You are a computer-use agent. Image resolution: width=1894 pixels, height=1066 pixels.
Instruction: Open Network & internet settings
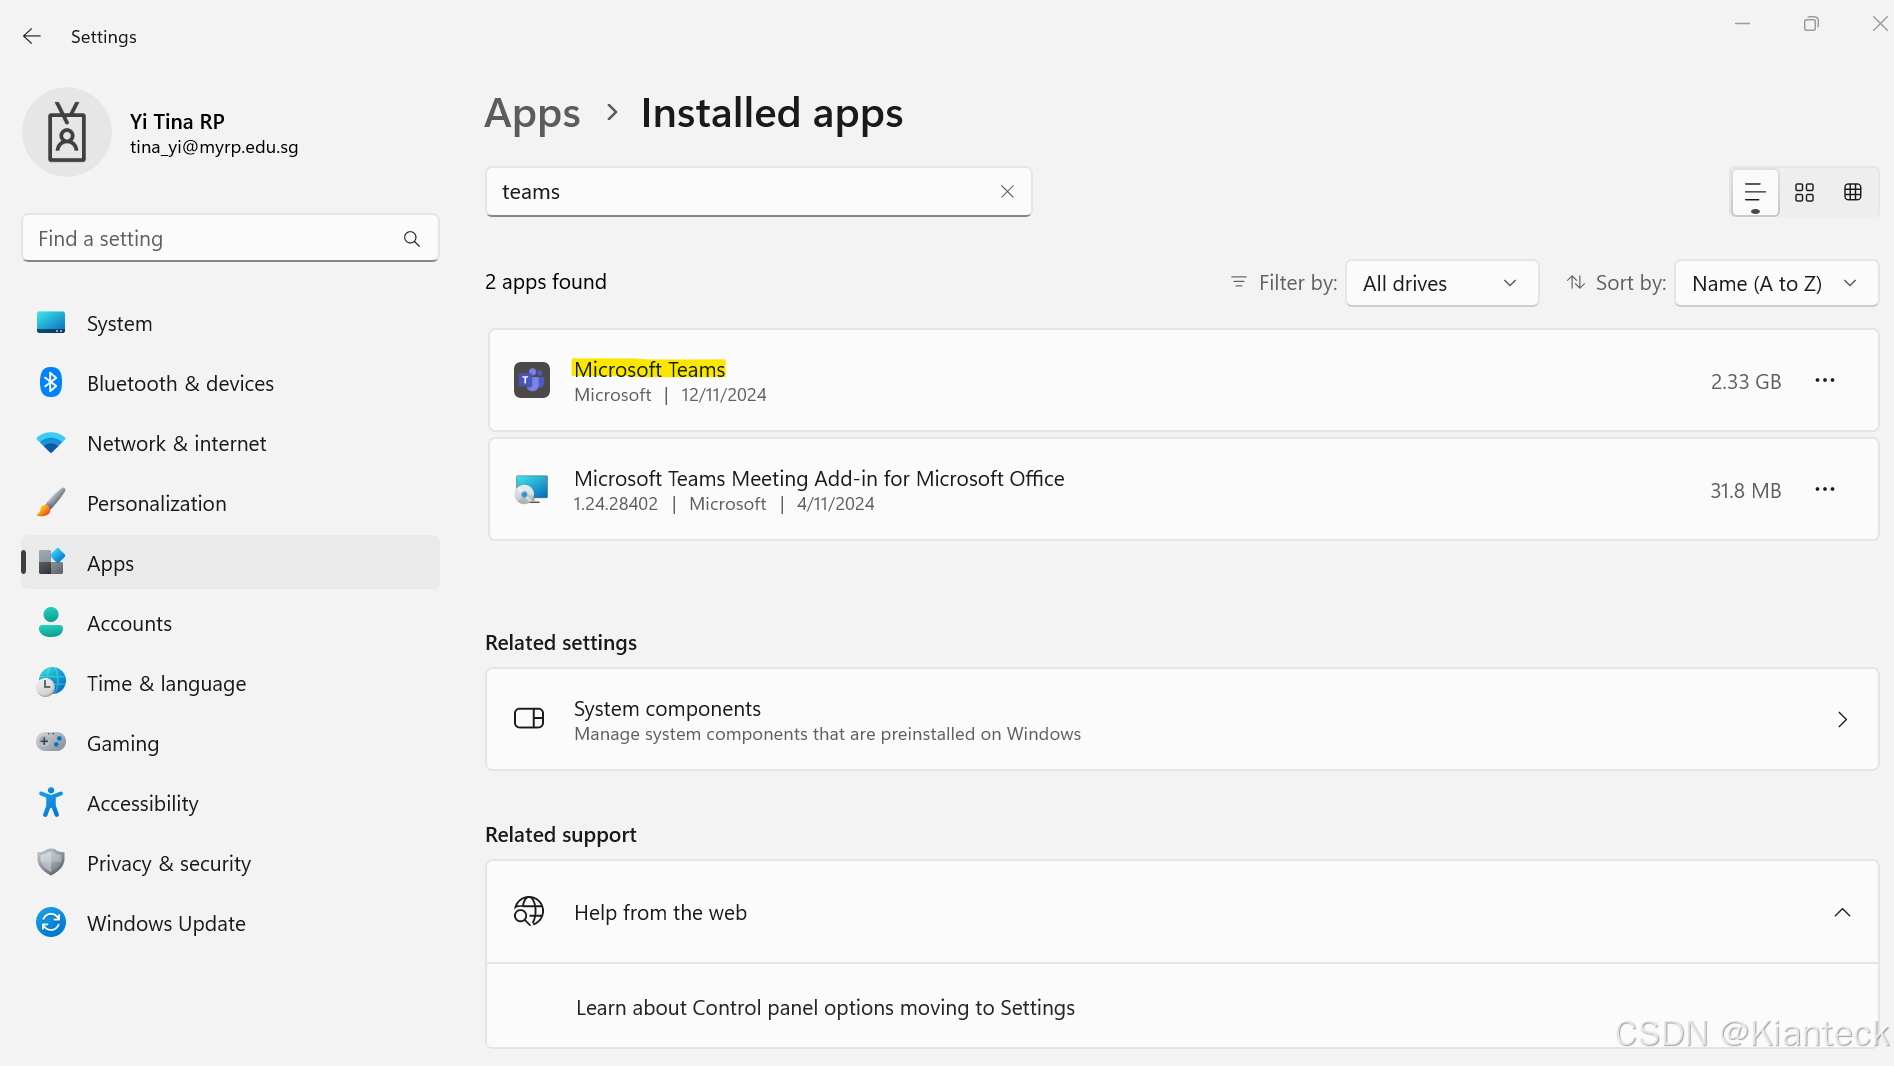click(230, 443)
